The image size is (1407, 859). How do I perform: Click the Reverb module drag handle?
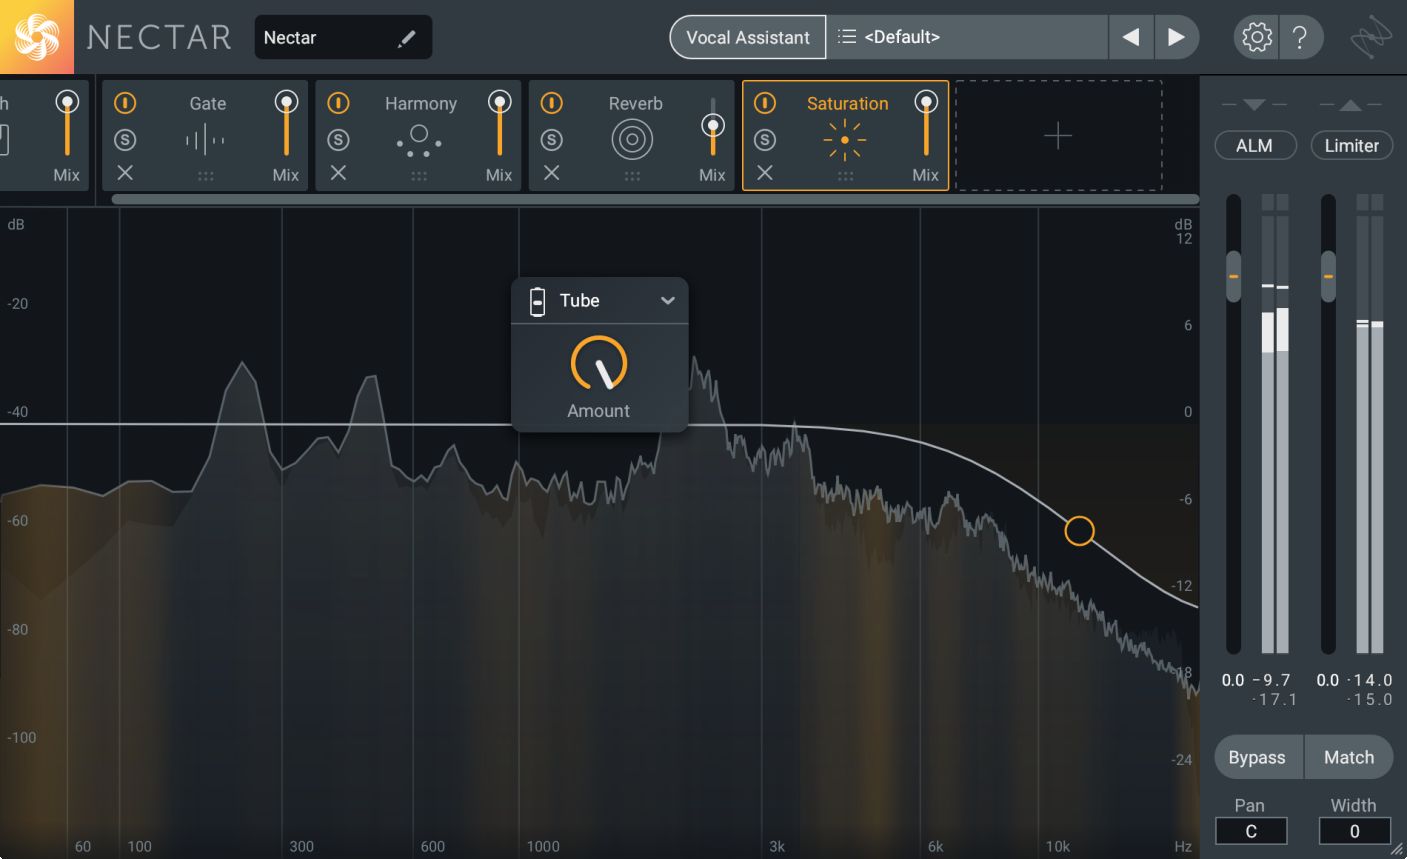tap(632, 176)
